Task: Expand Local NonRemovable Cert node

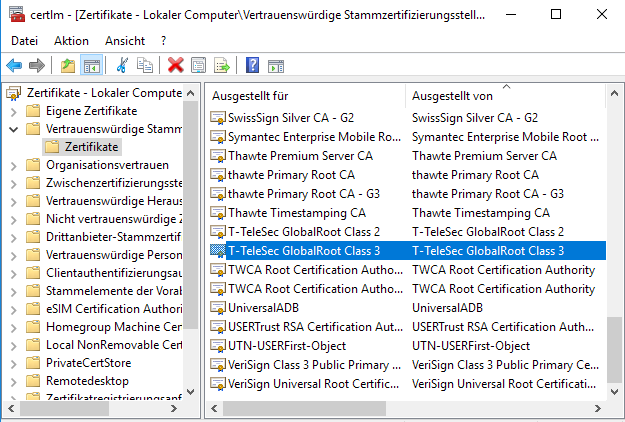Action: click(x=14, y=346)
